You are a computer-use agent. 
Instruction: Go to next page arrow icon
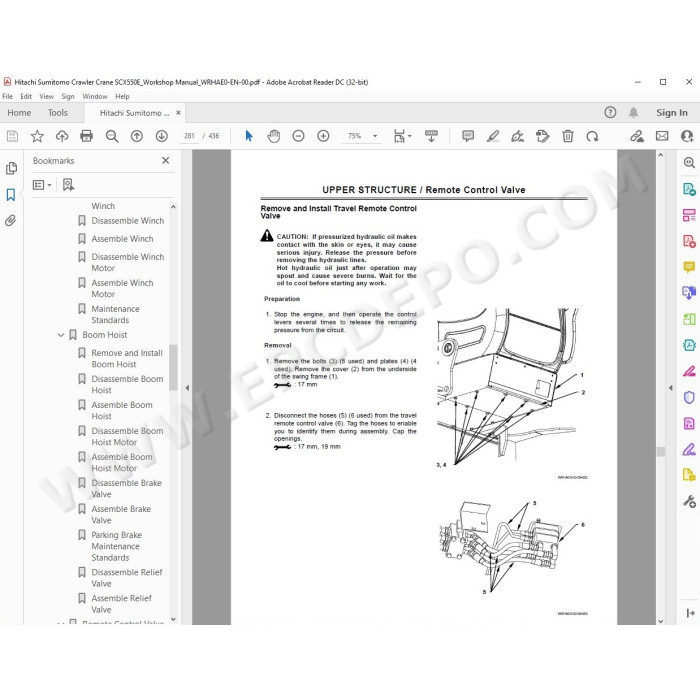point(162,136)
